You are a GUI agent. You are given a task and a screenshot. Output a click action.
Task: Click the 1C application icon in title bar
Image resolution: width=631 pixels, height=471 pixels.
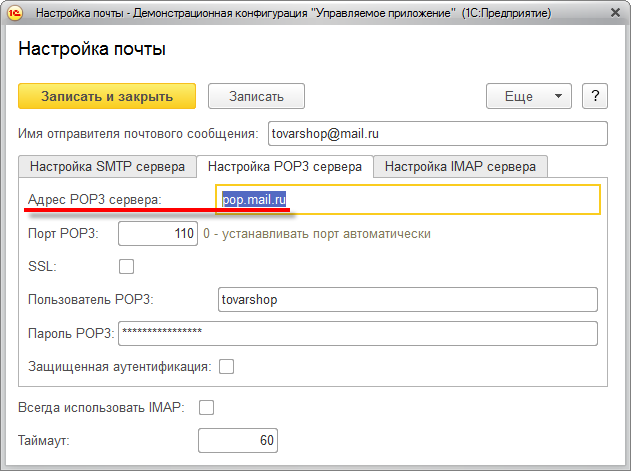pyautogui.click(x=16, y=14)
